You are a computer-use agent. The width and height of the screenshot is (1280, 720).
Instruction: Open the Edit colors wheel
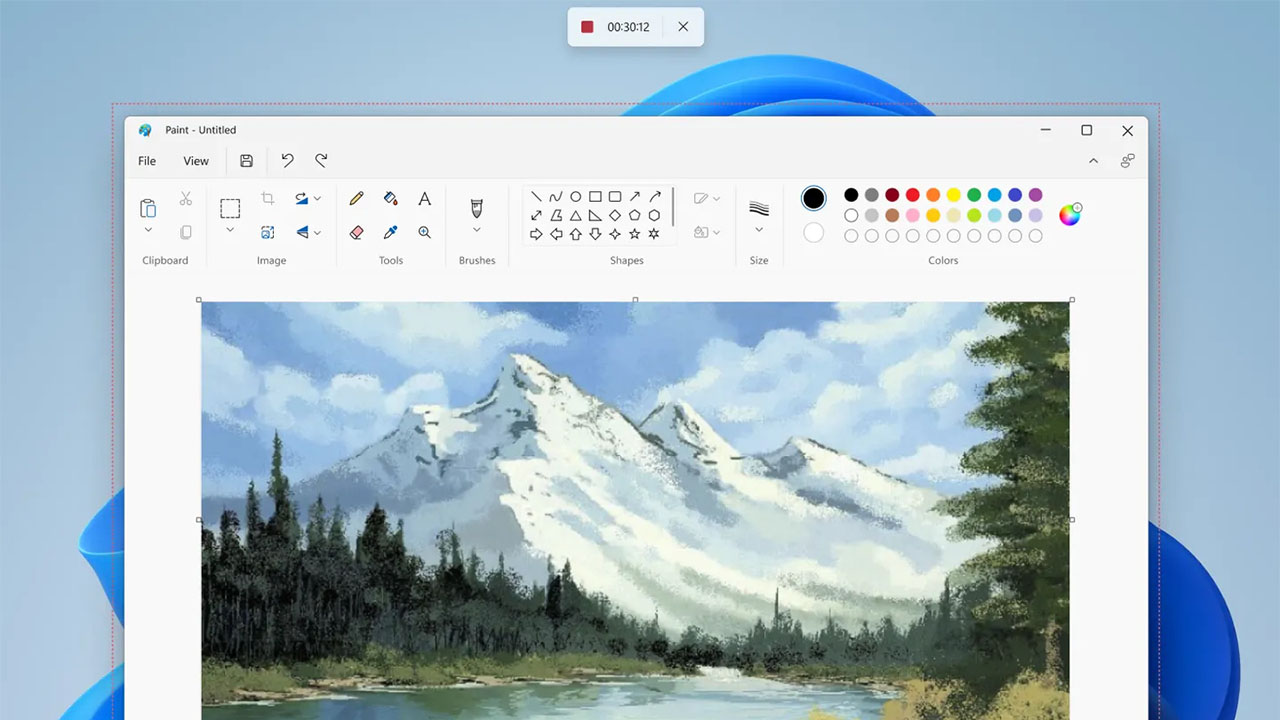(1070, 214)
